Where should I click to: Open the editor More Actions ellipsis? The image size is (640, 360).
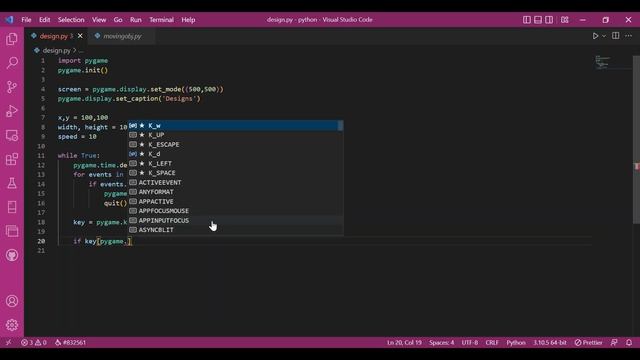628,36
